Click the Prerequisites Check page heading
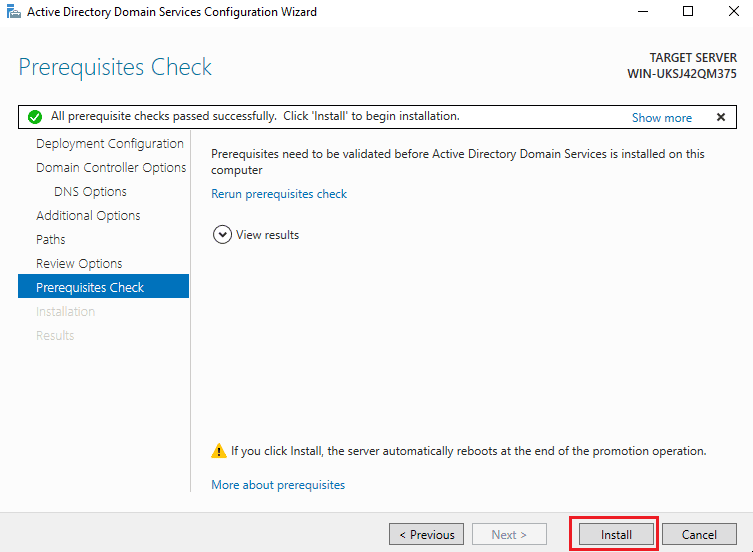This screenshot has height=552, width=753. point(115,67)
